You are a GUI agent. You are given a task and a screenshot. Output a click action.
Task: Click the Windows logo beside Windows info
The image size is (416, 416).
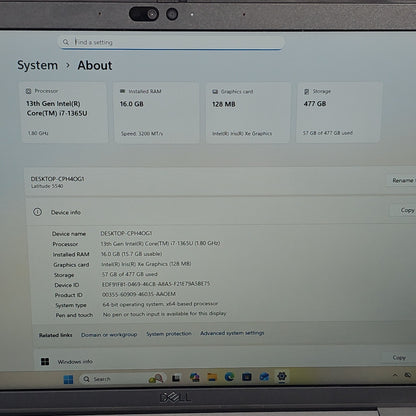point(45,362)
